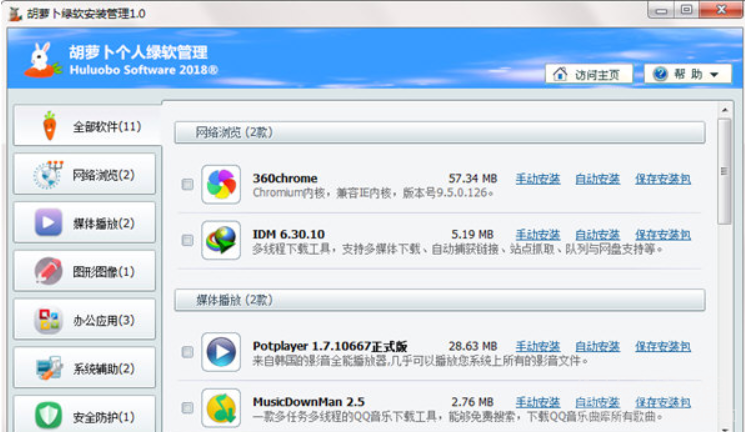Screen dimensions: 745x432
Task: Maximize the 胡萝卜绿软安装管理 window
Action: click(686, 10)
